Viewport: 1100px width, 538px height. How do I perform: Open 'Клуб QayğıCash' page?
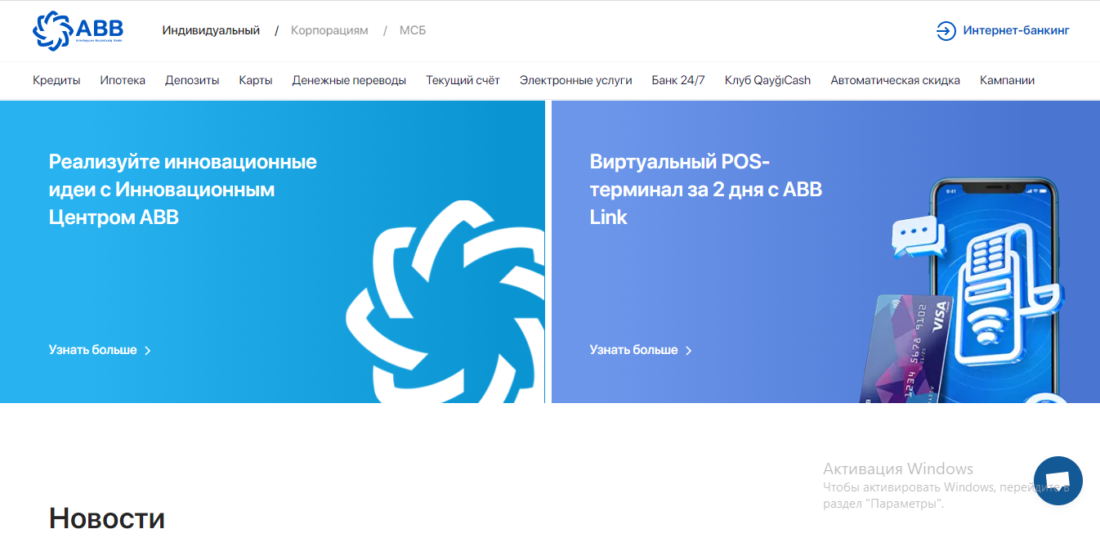pos(767,80)
